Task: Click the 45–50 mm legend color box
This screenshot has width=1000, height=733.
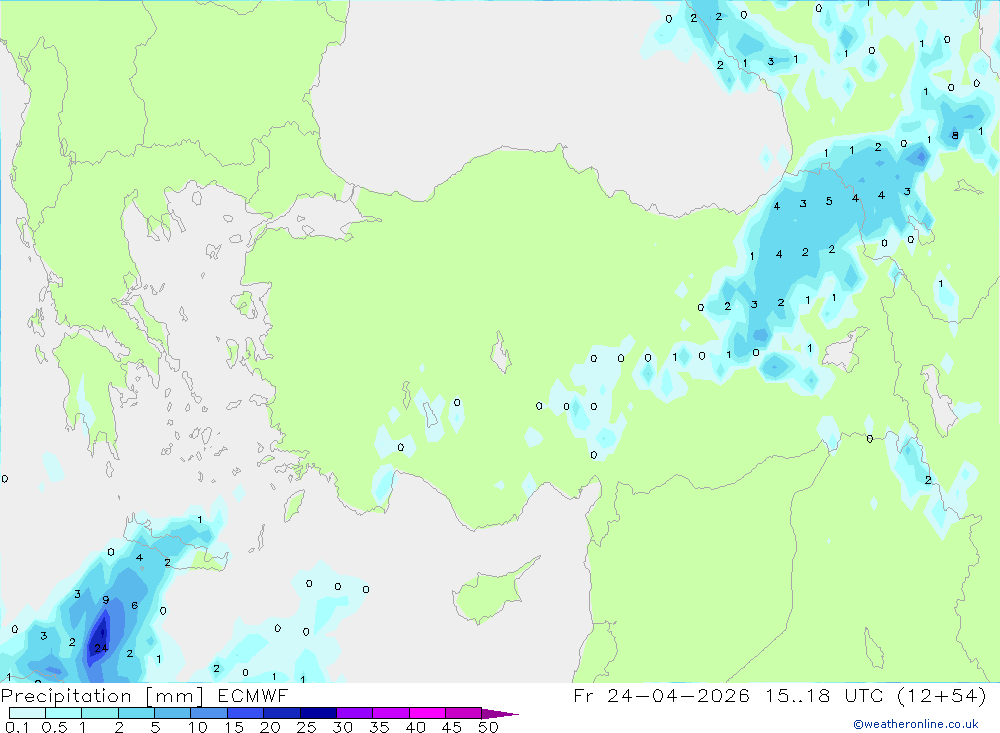Action: (x=464, y=713)
